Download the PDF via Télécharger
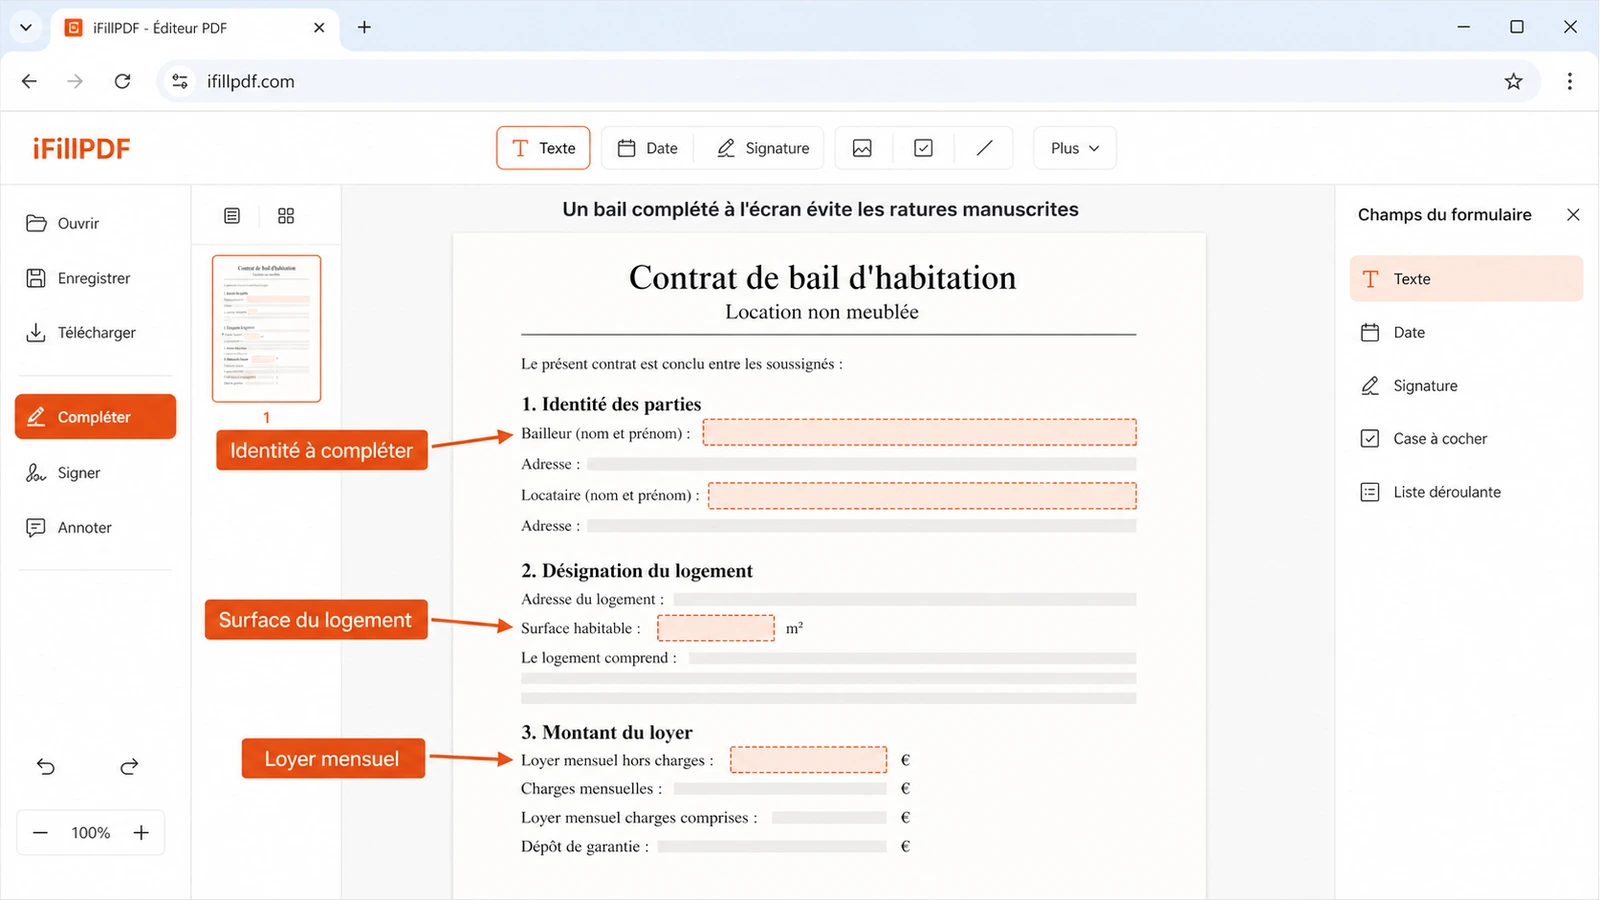The image size is (1600, 900). (80, 332)
